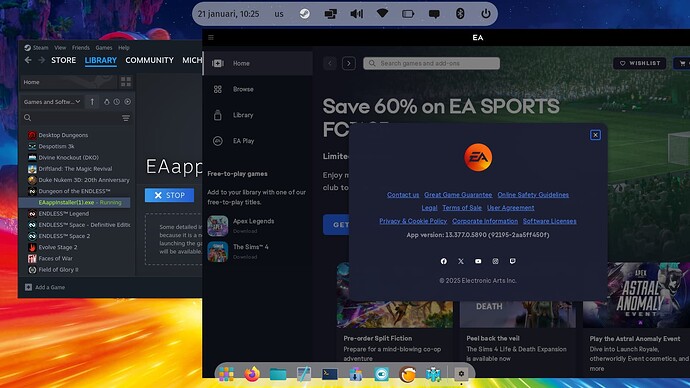
Task: Click Steam forward navigation arrow
Action: click(41, 60)
